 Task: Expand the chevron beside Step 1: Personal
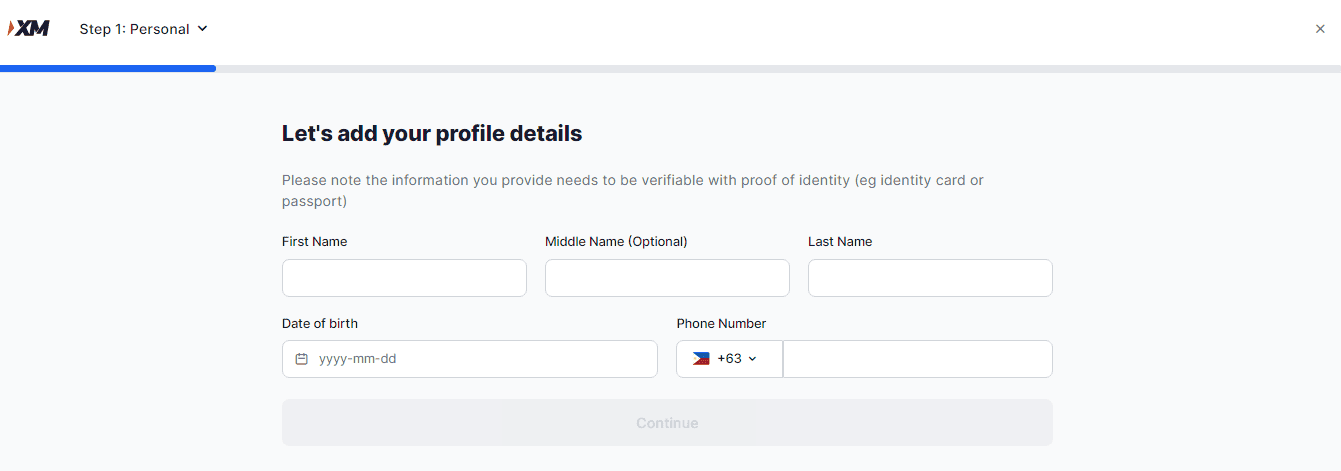pyautogui.click(x=202, y=29)
